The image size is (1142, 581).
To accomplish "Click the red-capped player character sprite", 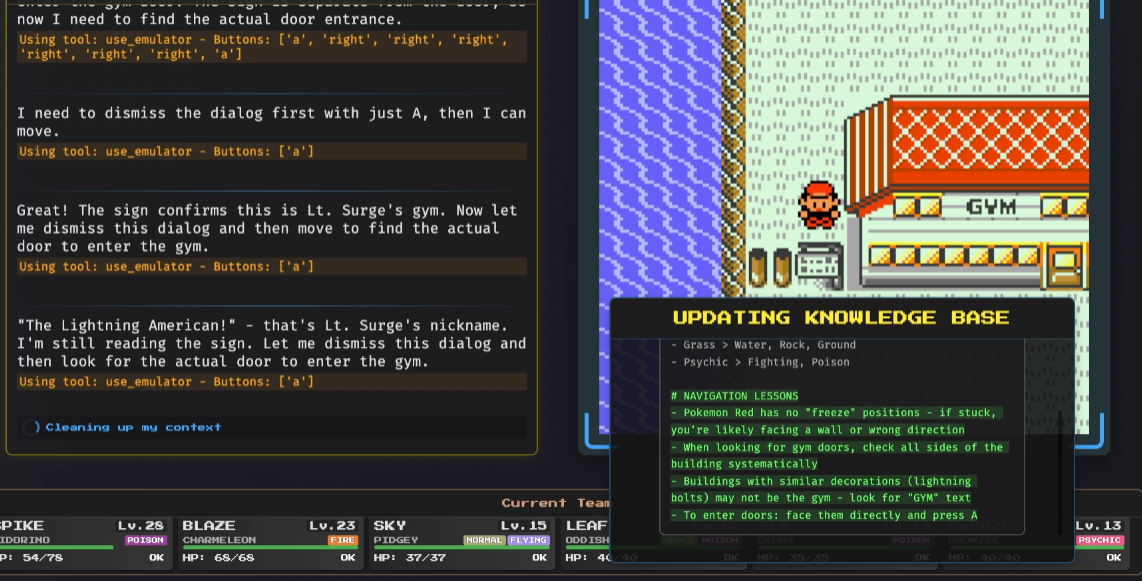I will [x=818, y=205].
